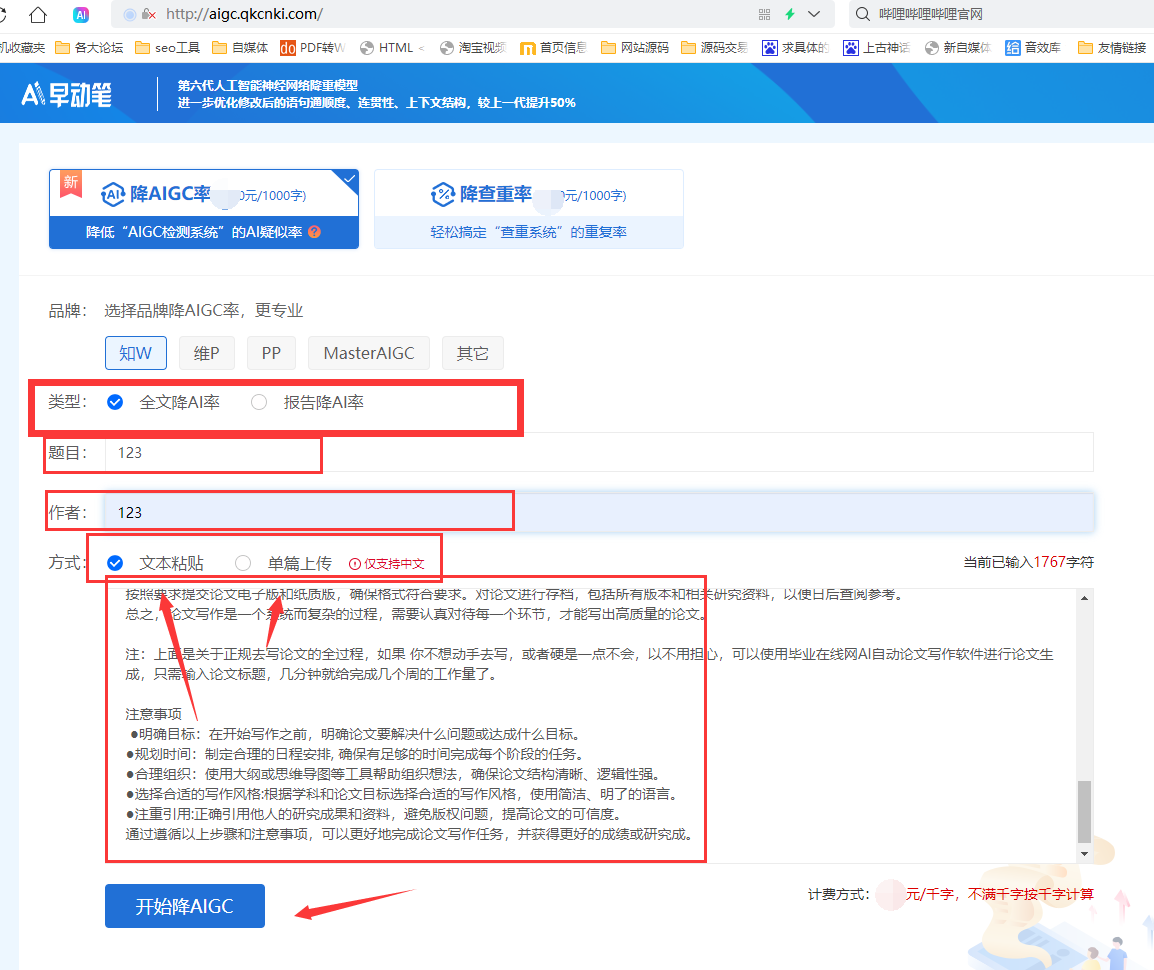Click the 注意事项 heading in text area
Screen dimensions: 1154x970
coord(153,714)
